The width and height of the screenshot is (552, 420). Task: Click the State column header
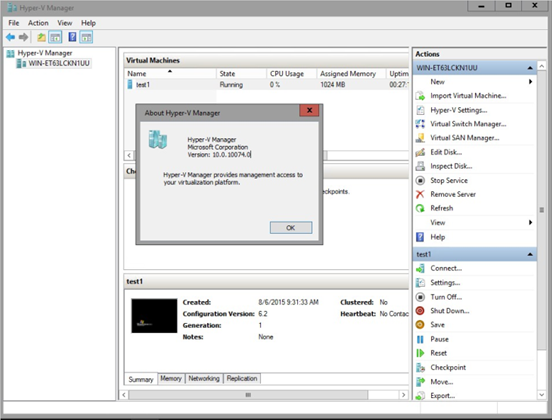pyautogui.click(x=242, y=74)
